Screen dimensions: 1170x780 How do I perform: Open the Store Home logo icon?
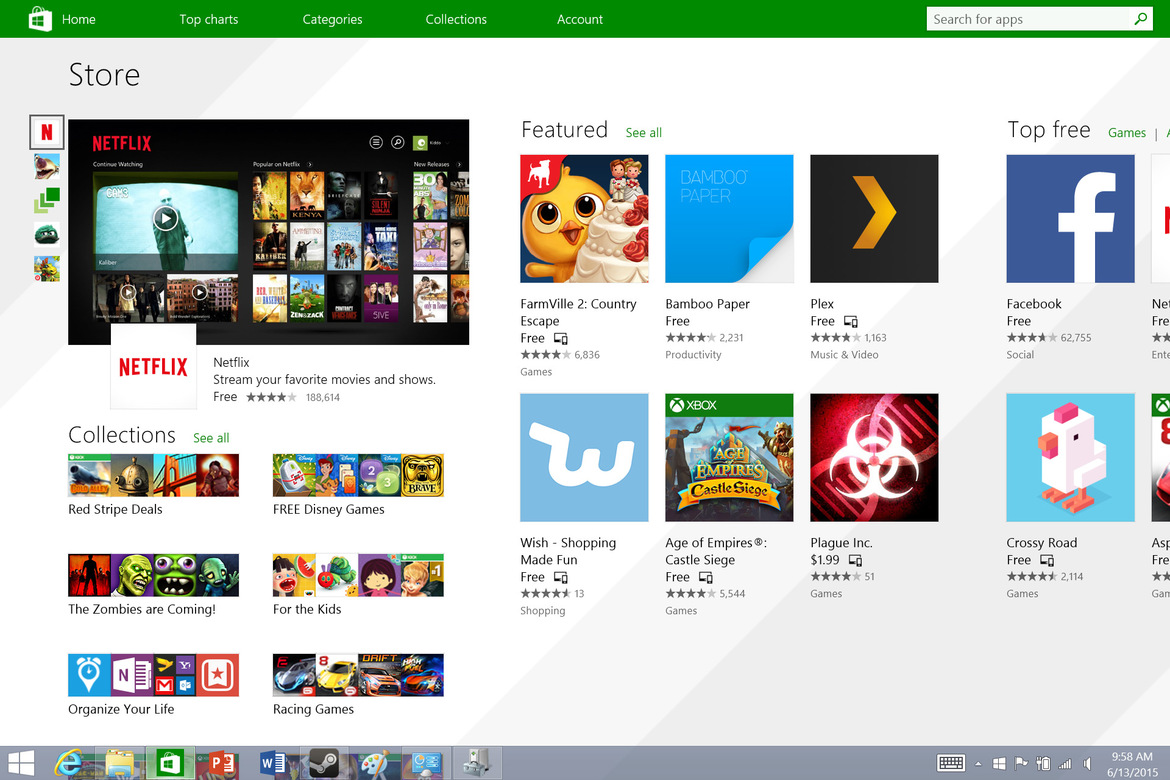pyautogui.click(x=40, y=19)
